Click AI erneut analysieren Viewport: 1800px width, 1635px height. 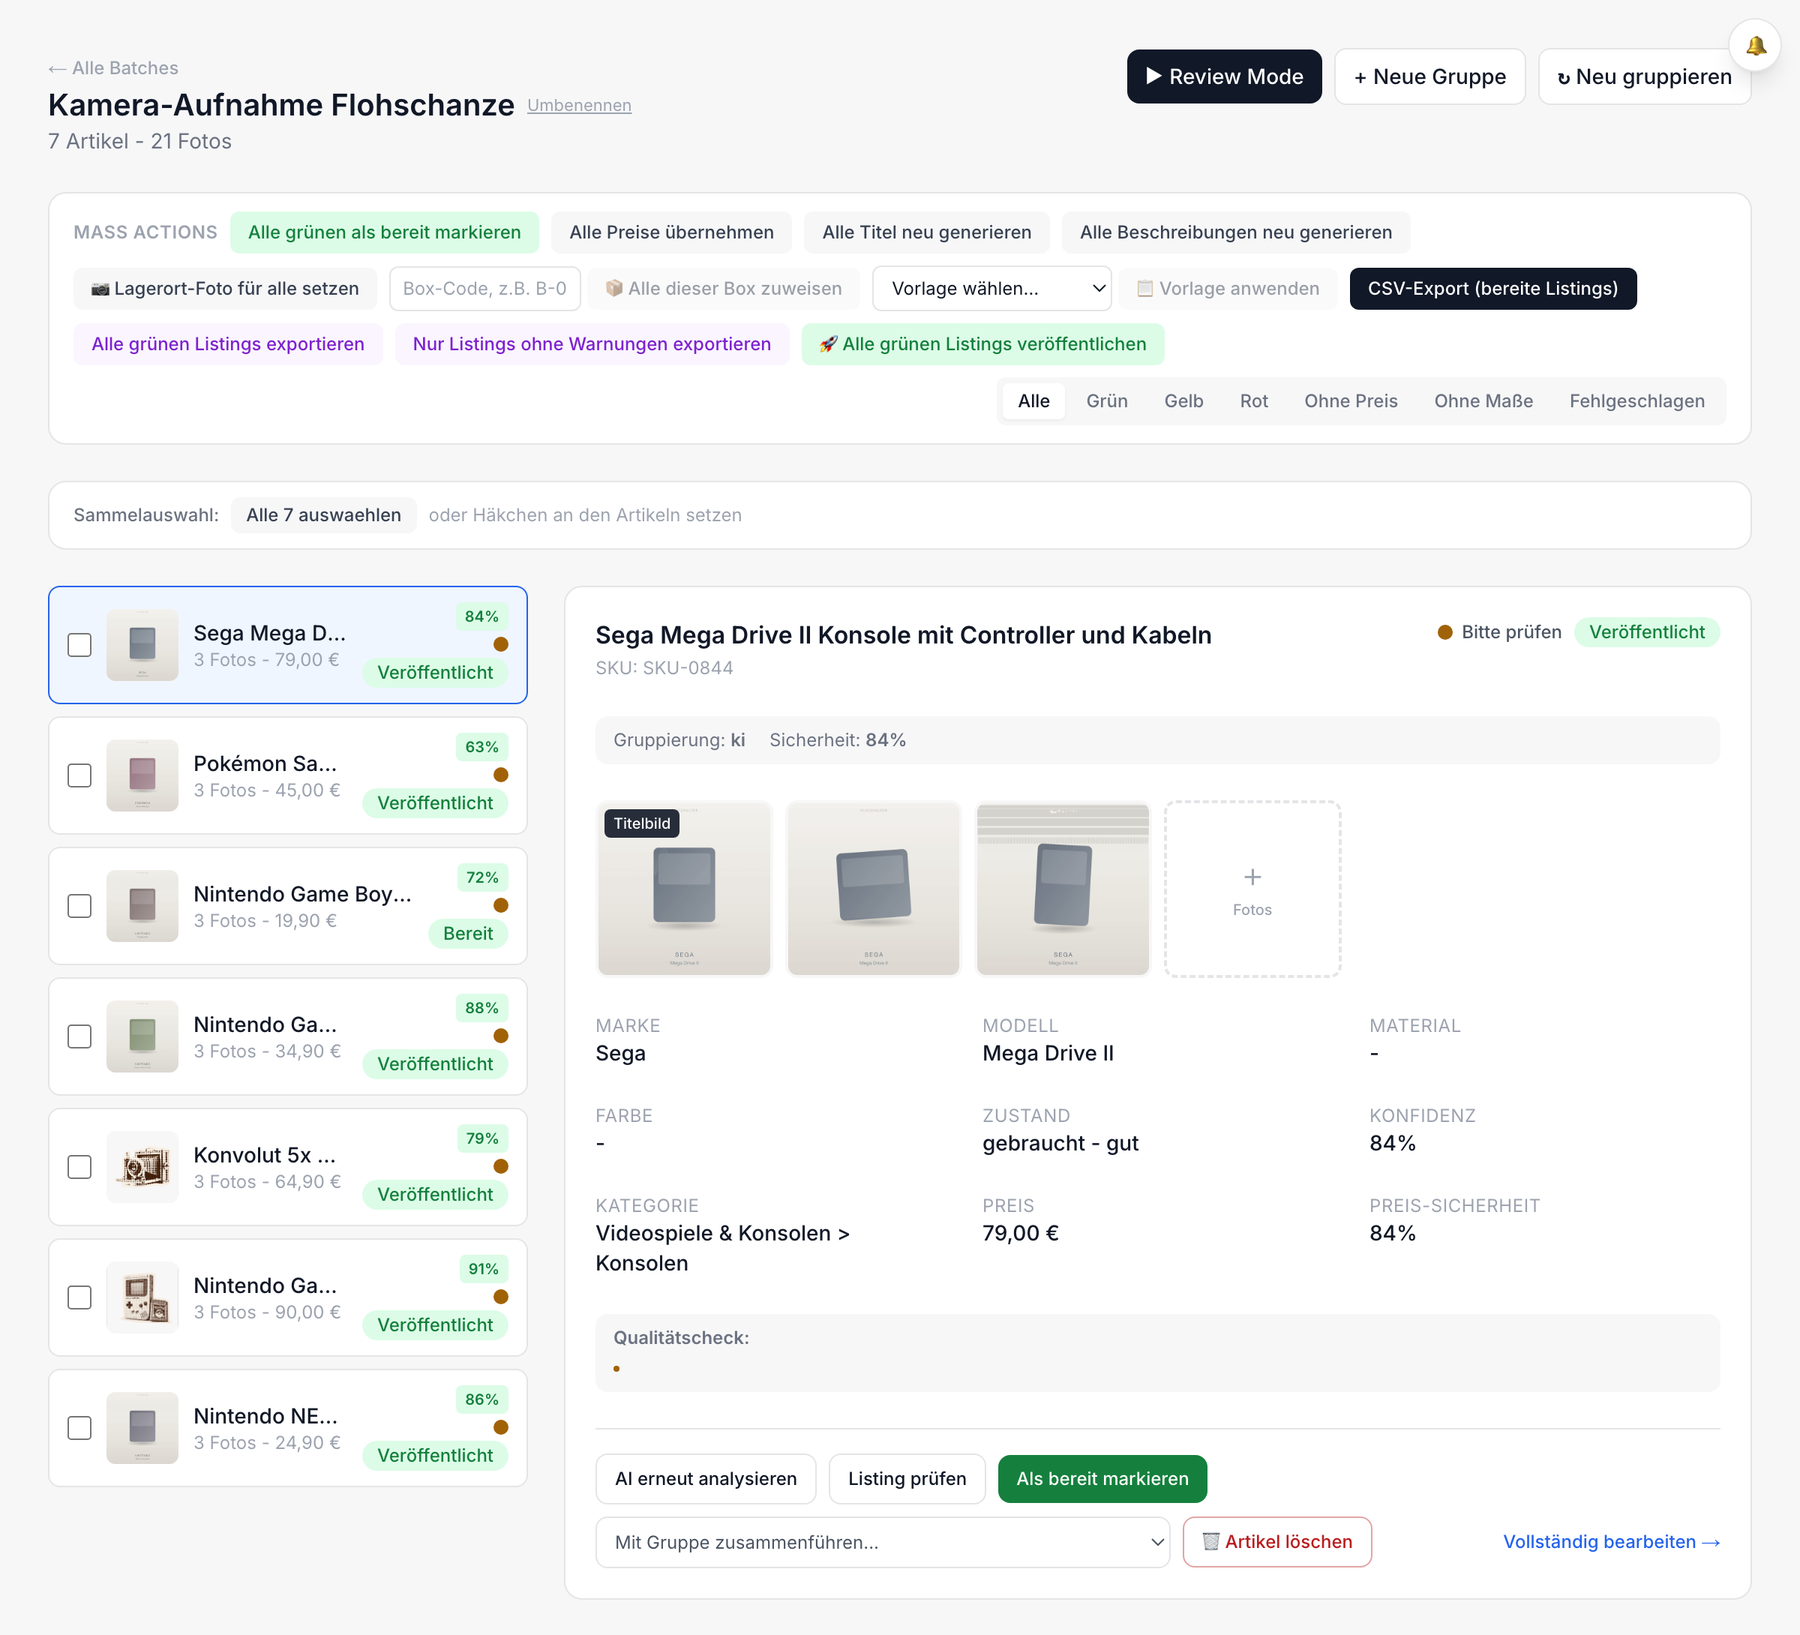tap(706, 1479)
